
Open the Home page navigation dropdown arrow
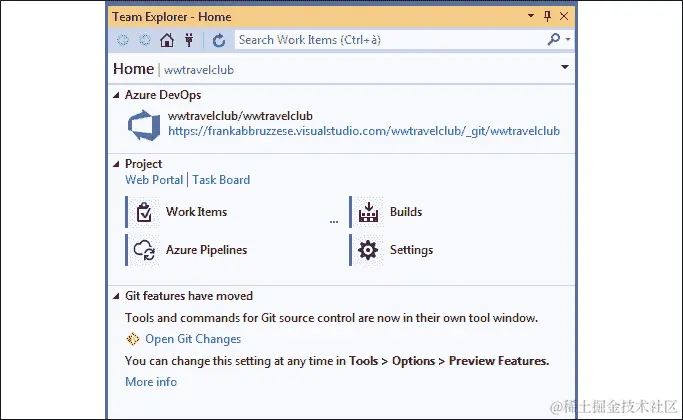pos(565,67)
